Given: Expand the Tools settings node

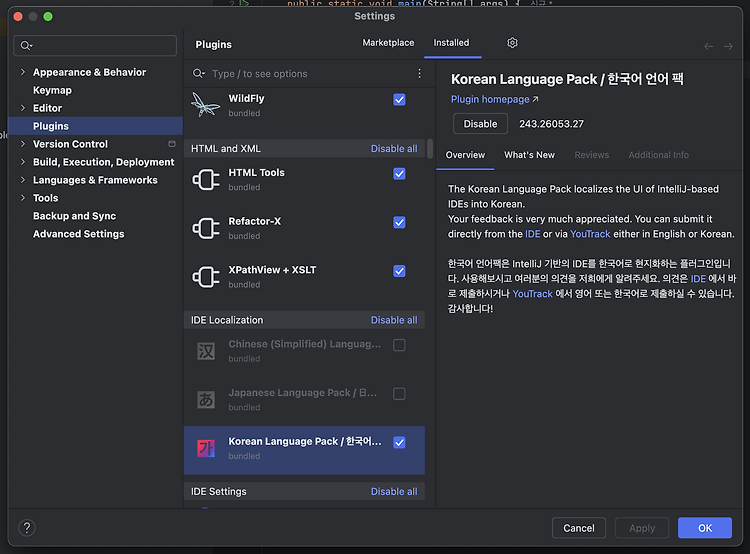Looking at the screenshot, I should pos(22,198).
